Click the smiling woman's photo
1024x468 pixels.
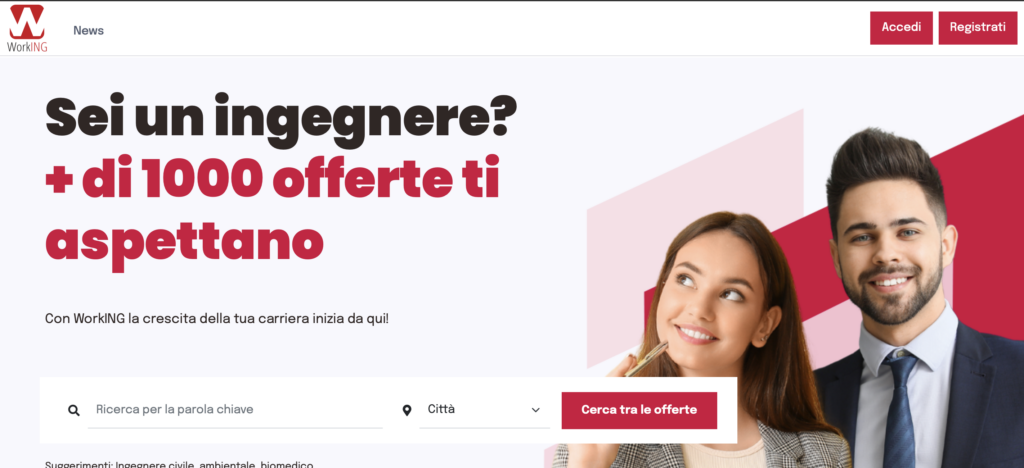click(x=712, y=339)
